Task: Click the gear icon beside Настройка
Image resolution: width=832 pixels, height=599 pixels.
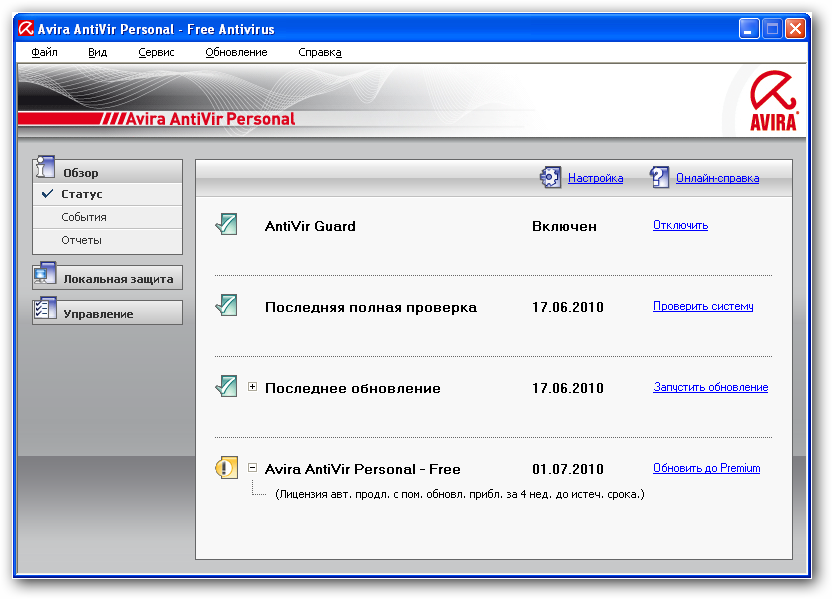Action: 550,177
